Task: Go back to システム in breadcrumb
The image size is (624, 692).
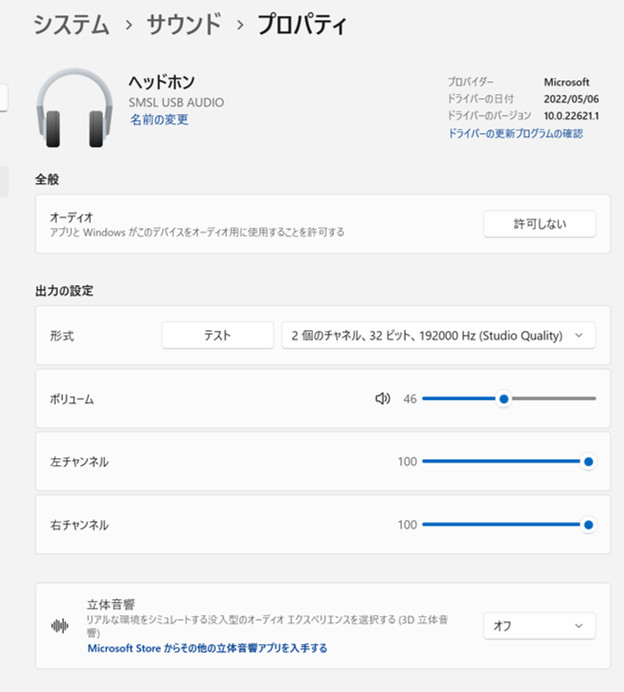Action: (x=71, y=24)
